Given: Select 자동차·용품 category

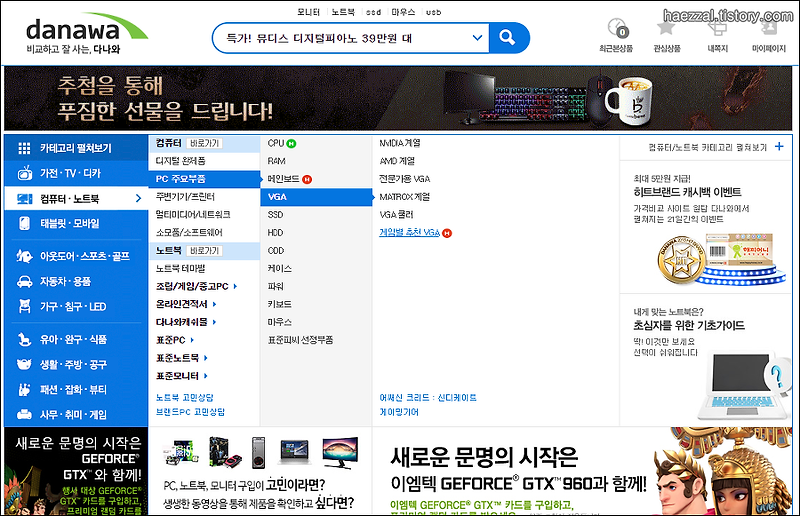Looking at the screenshot, I should pyautogui.click(x=76, y=281).
